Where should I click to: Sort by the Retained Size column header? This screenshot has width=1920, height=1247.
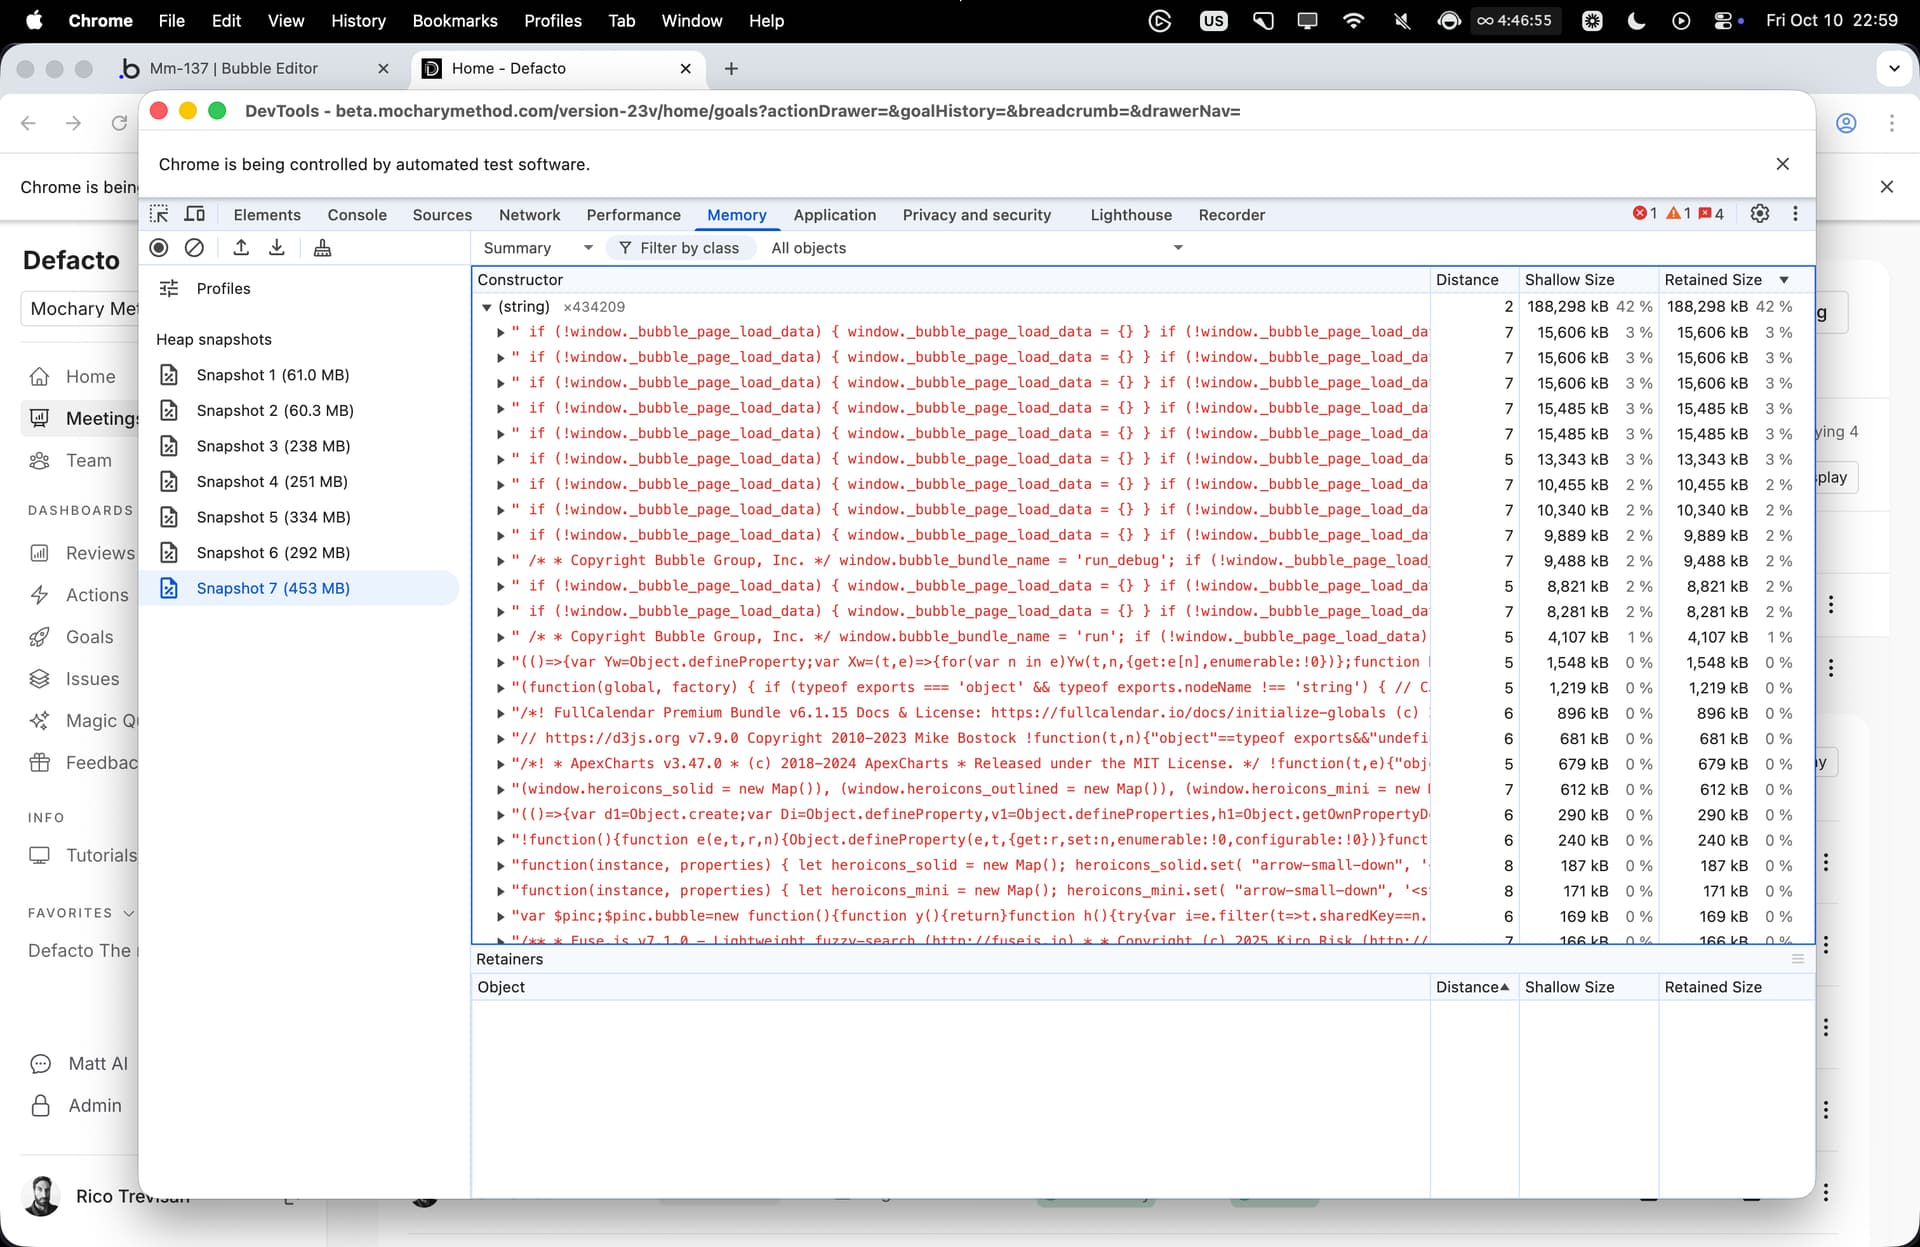point(1713,280)
